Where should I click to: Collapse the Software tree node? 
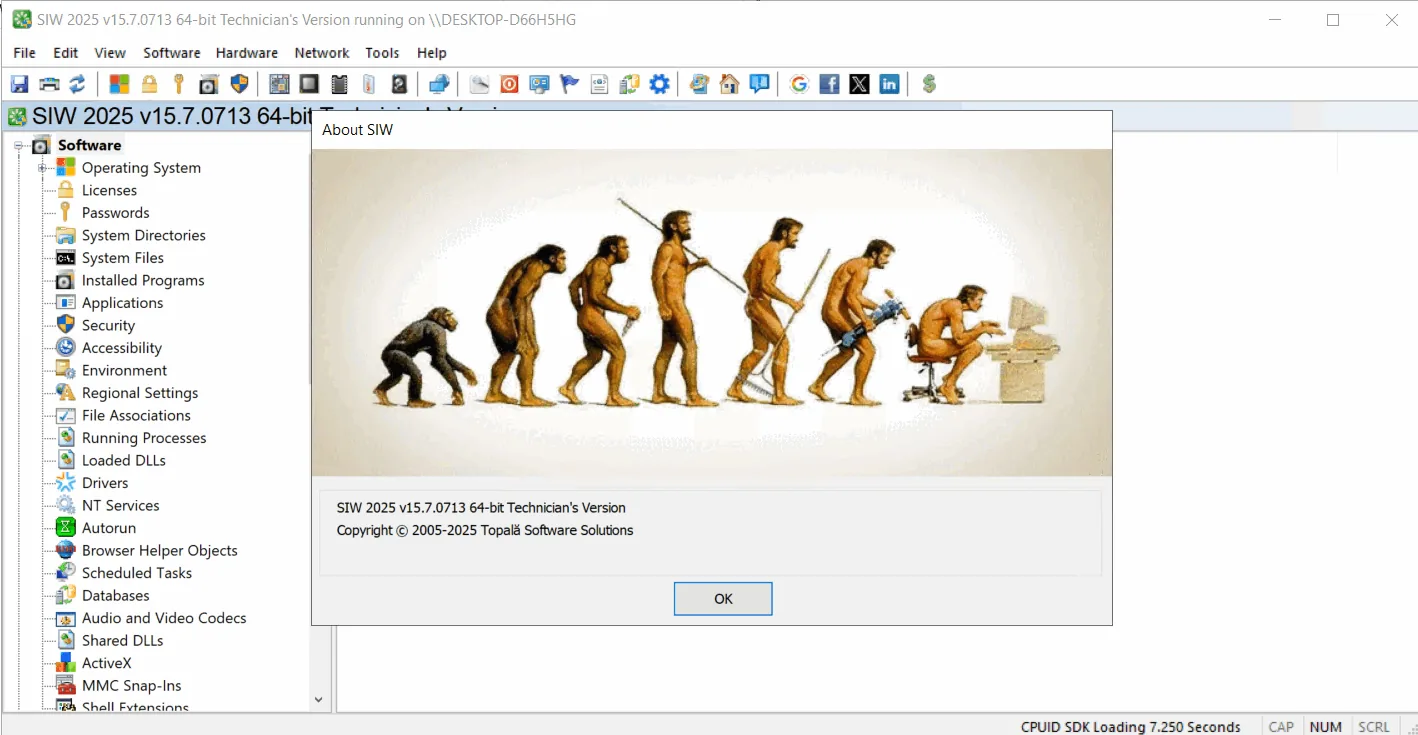18,146
